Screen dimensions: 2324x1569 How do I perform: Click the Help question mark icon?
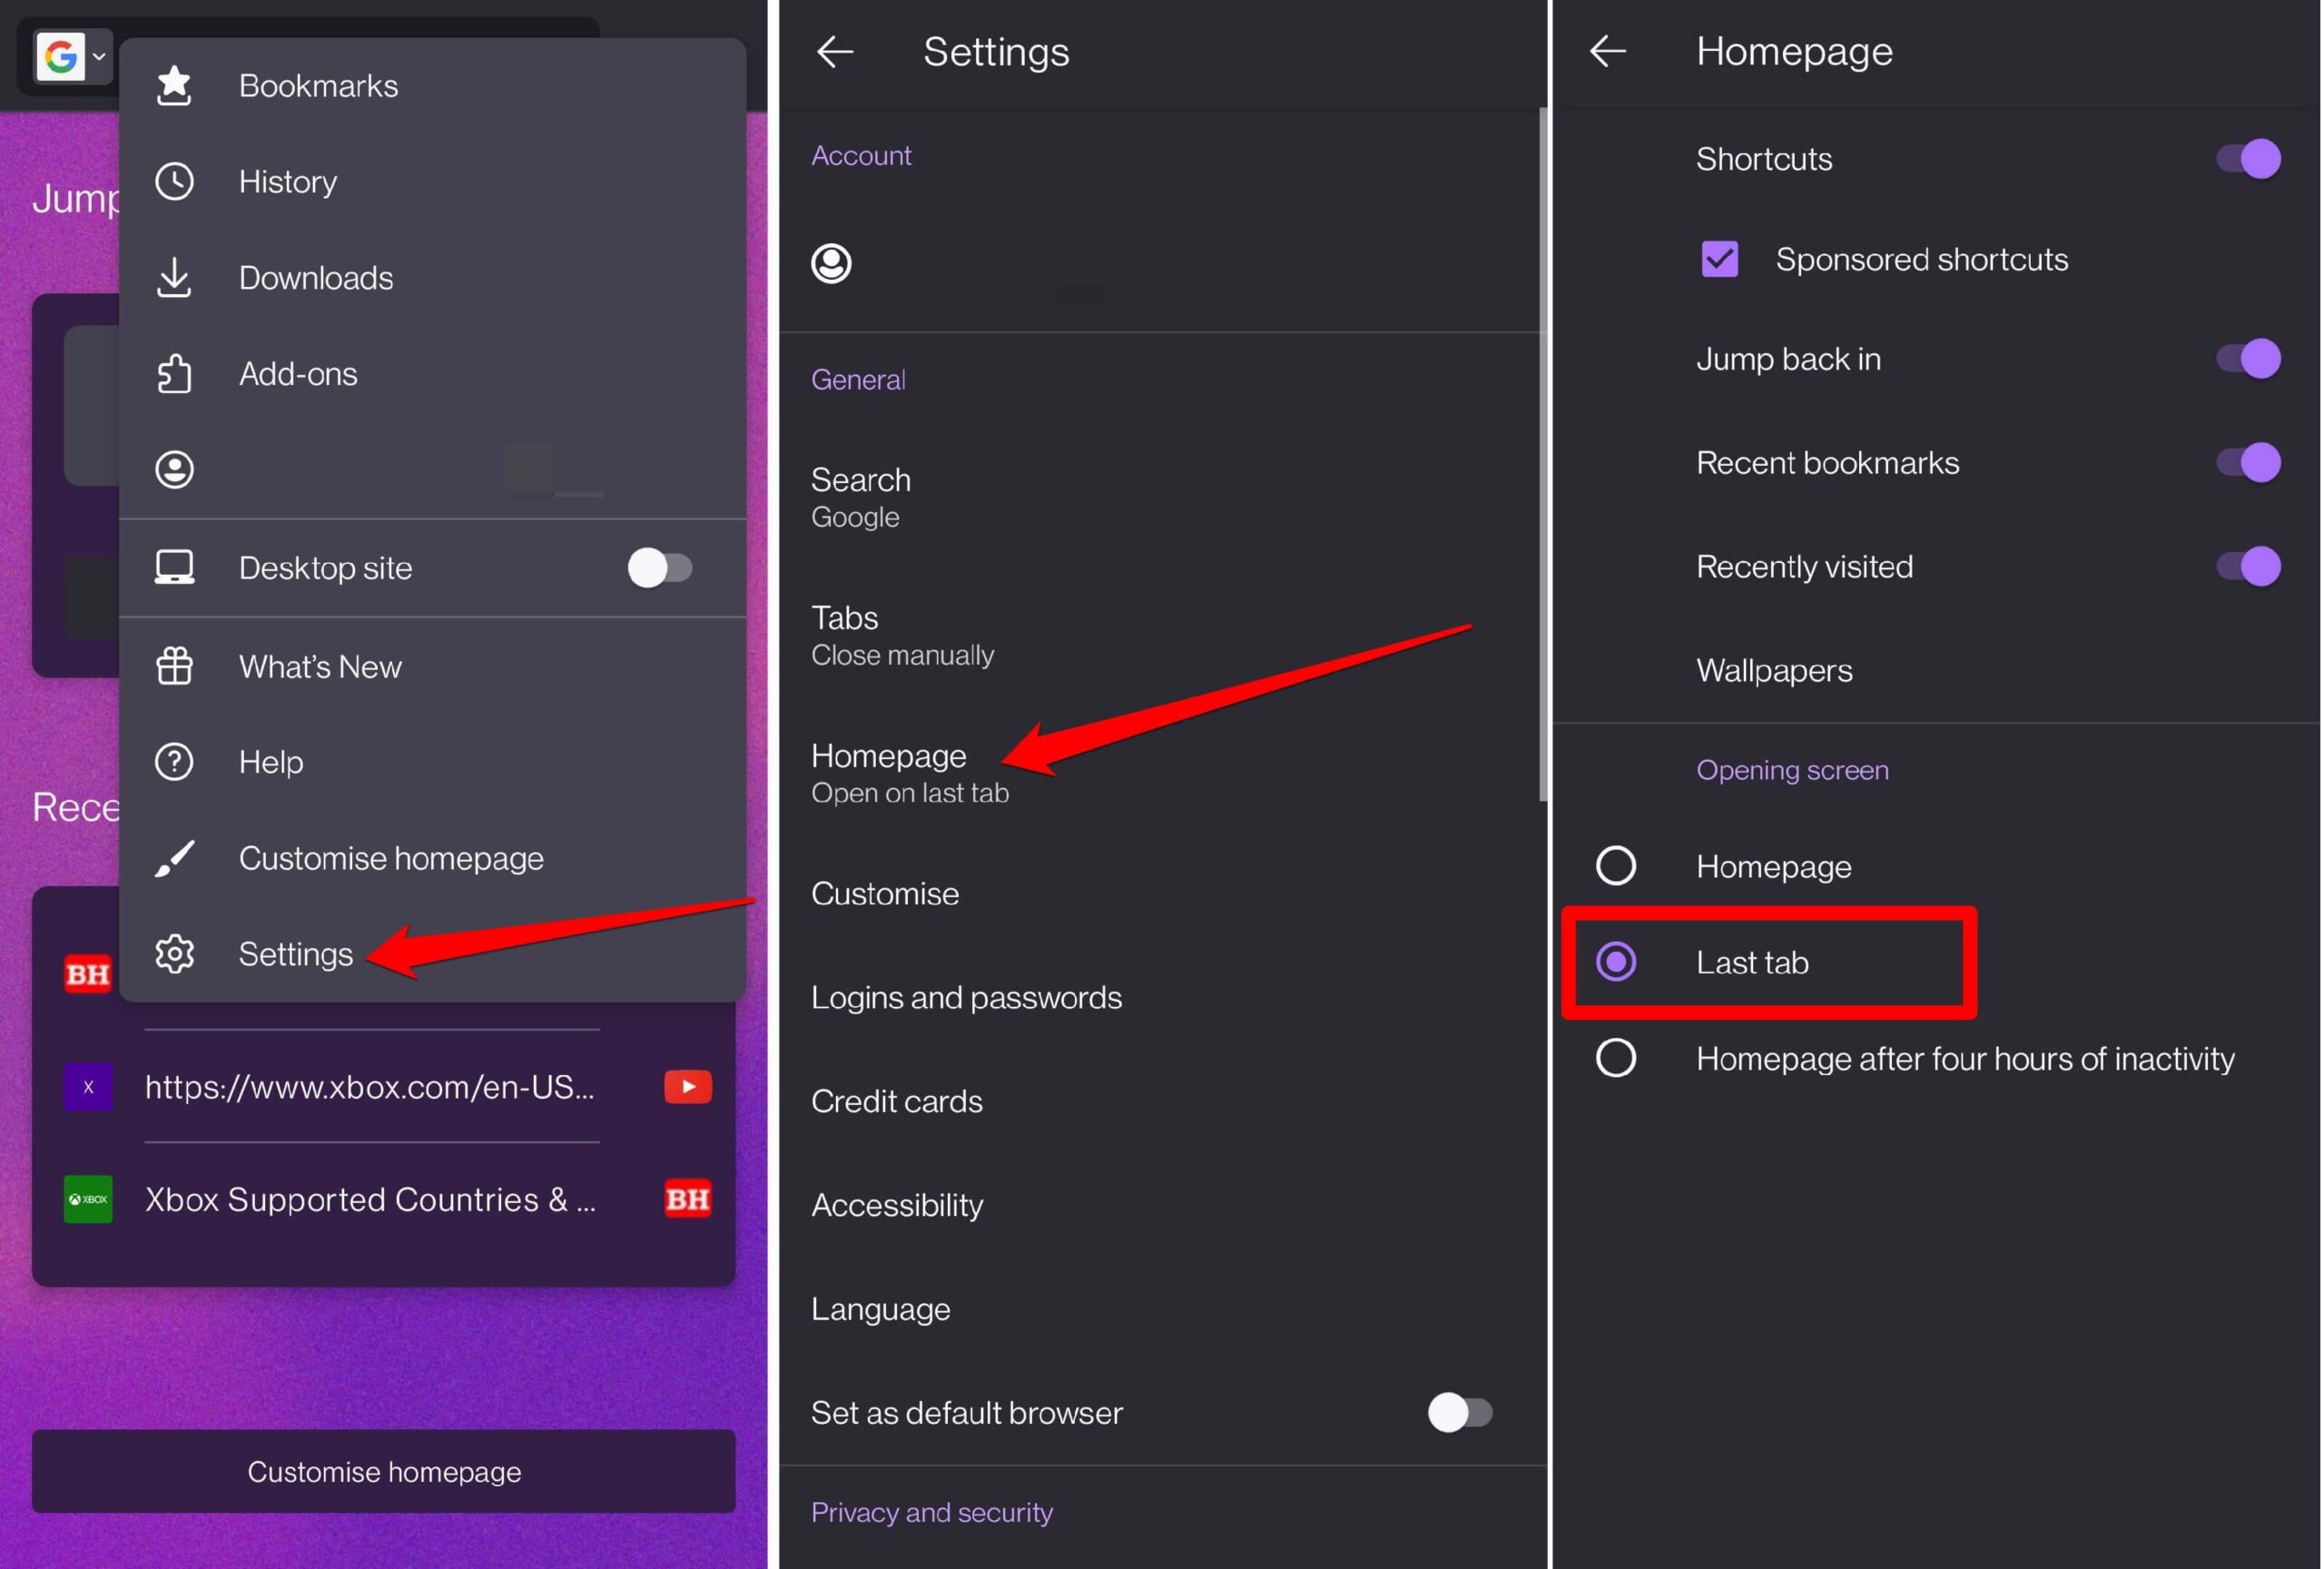pos(174,762)
